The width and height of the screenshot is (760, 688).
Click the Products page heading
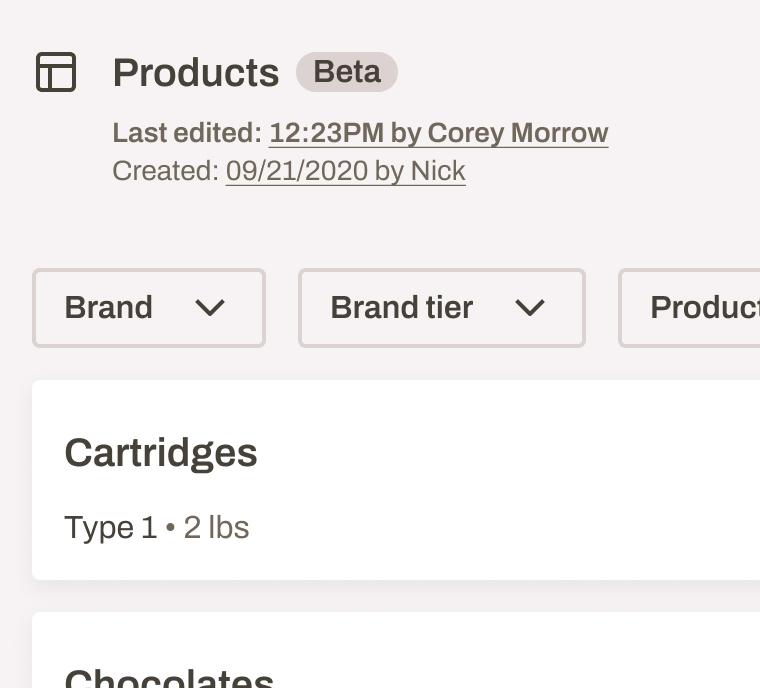196,73
